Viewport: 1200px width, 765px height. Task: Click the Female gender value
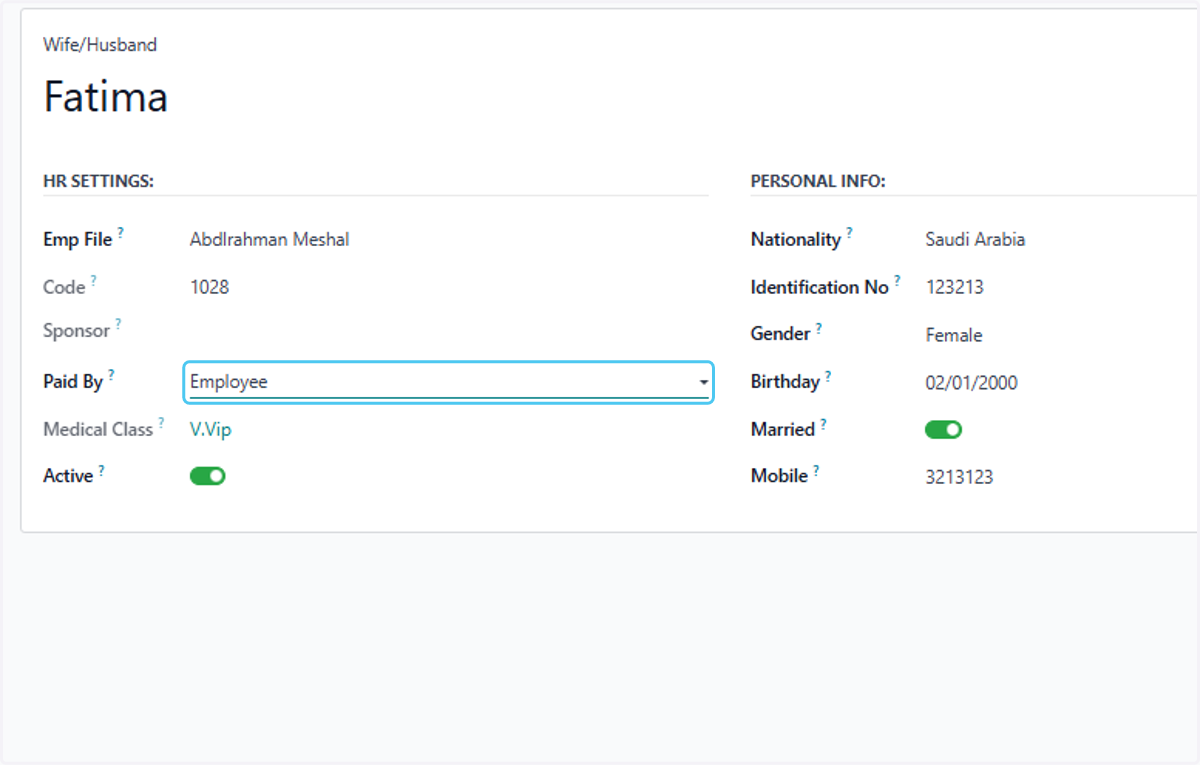tap(954, 335)
